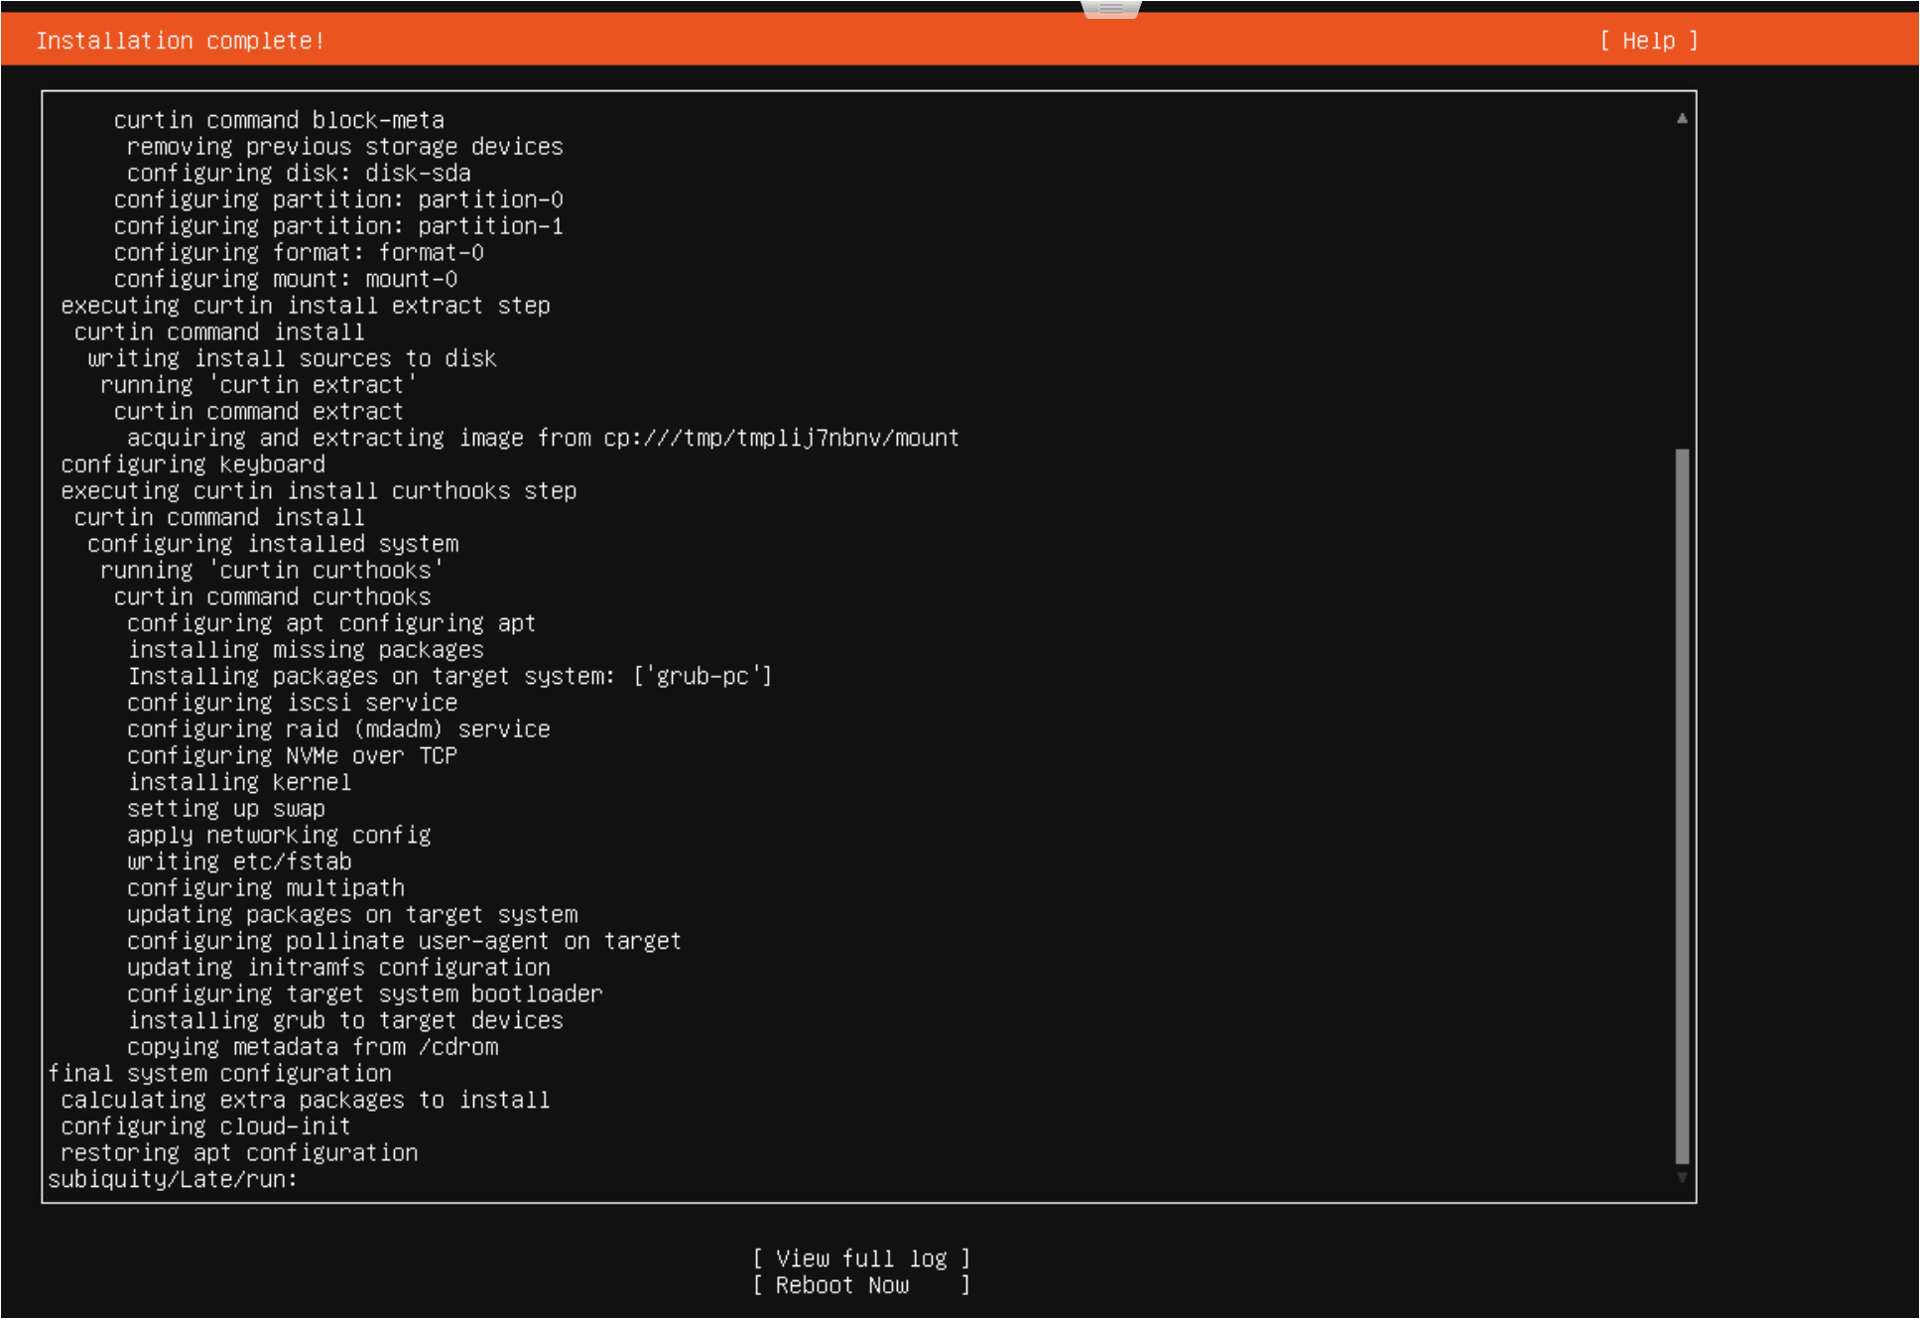Select the subiquity/Late/run: log line
Image resolution: width=1920 pixels, height=1319 pixels.
[172, 1179]
